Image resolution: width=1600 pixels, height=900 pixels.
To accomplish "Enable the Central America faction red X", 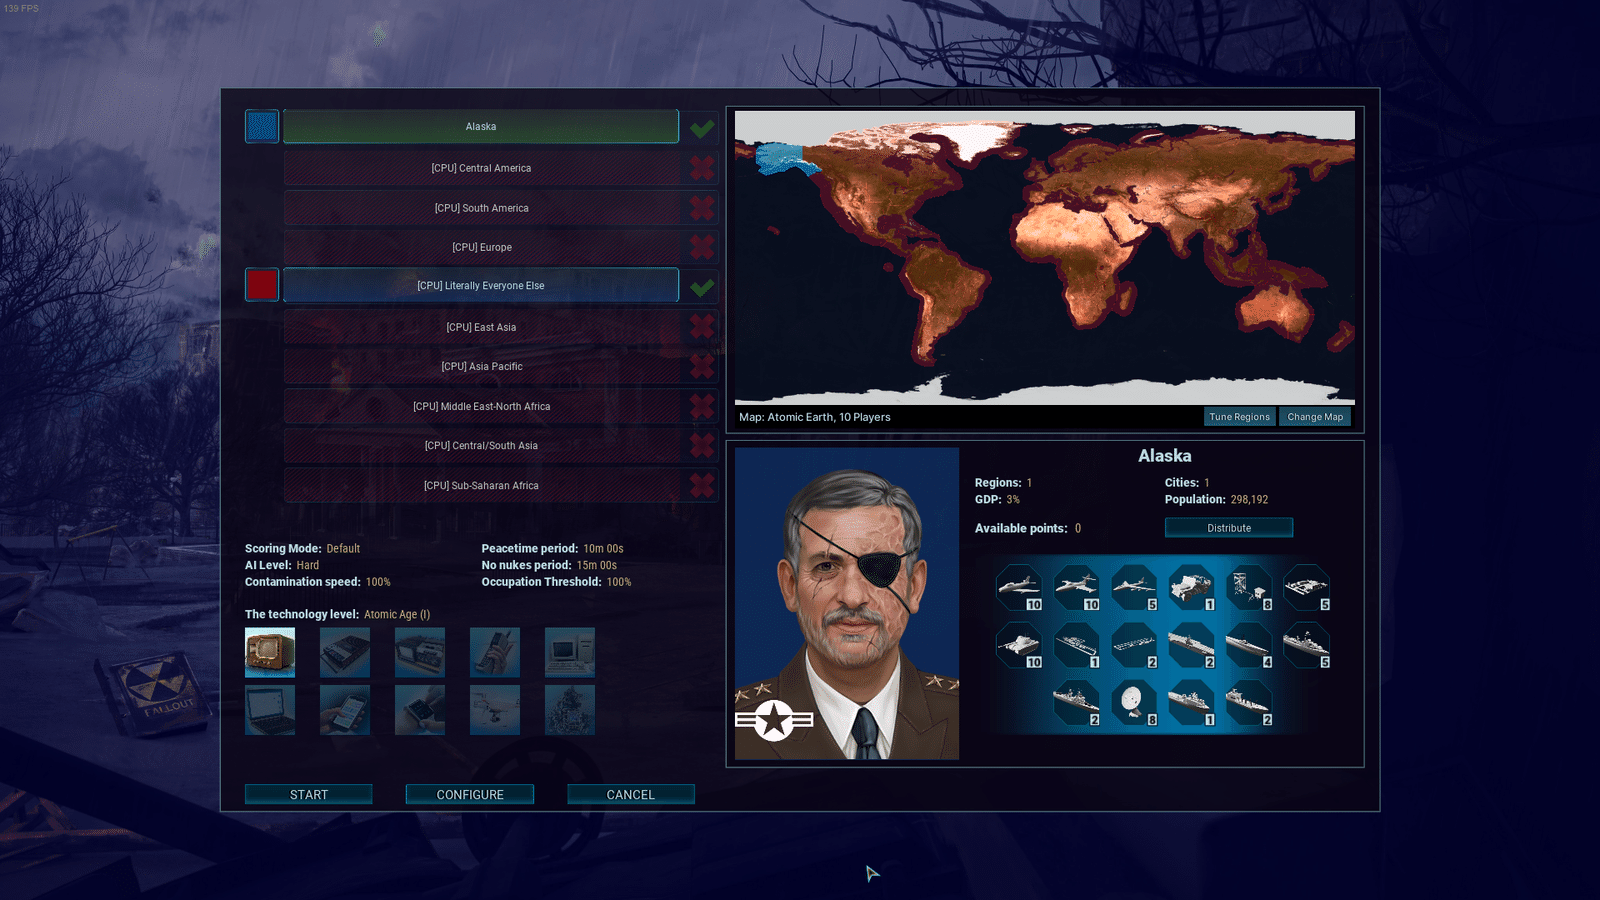I will pyautogui.click(x=702, y=168).
